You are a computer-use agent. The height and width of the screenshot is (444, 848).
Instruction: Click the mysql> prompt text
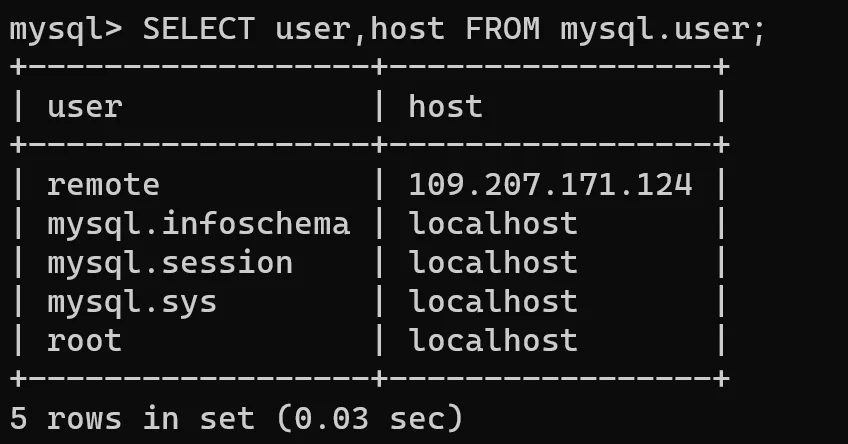click(x=65, y=28)
